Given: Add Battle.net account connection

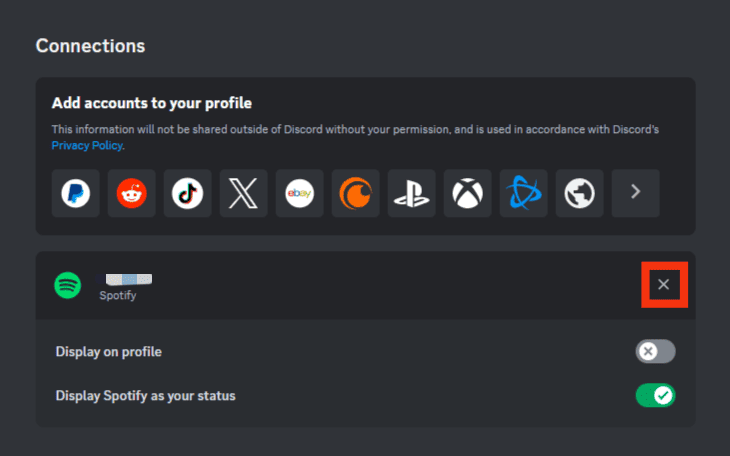Looking at the screenshot, I should pyautogui.click(x=524, y=193).
